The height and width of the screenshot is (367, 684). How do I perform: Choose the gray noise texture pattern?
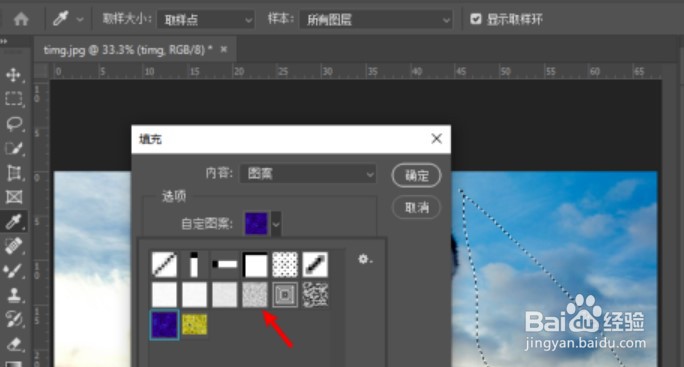click(255, 295)
